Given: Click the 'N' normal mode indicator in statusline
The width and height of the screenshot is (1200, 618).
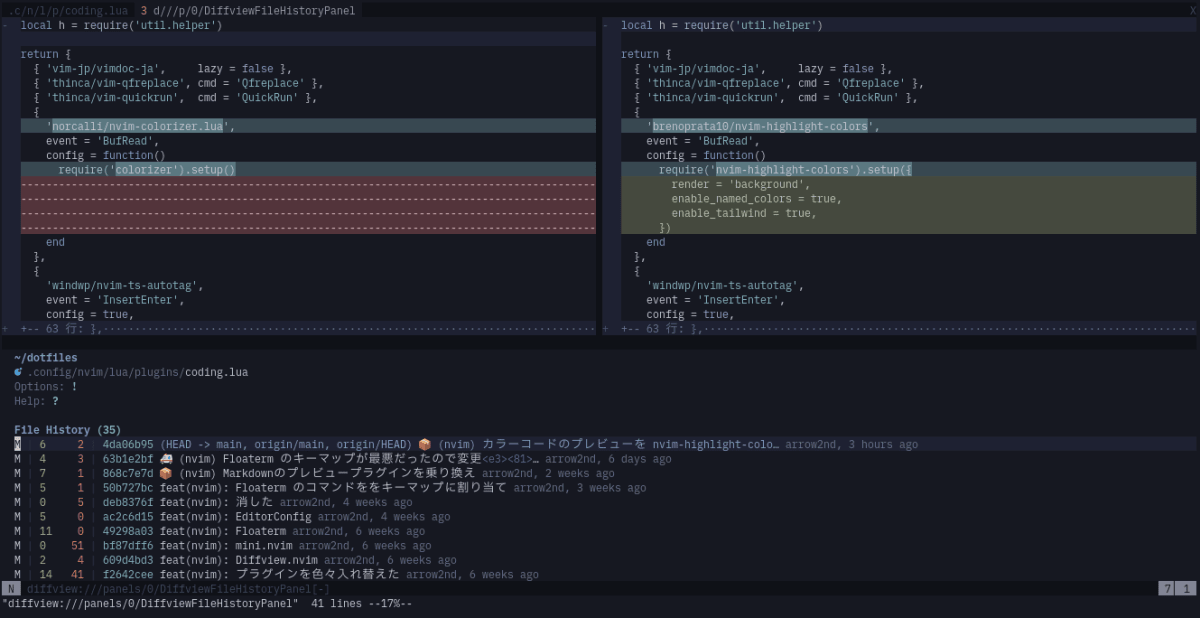Looking at the screenshot, I should (x=11, y=589).
